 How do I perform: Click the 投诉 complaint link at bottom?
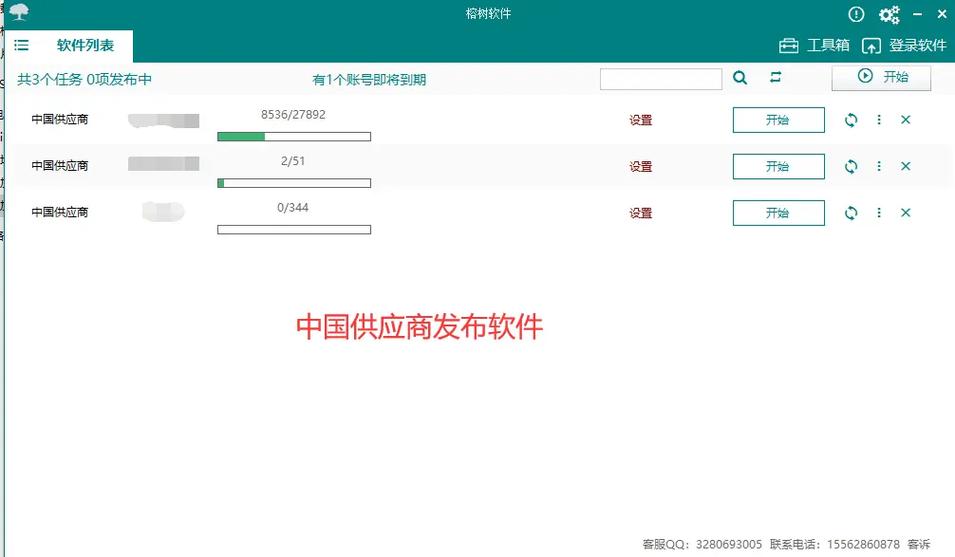[919, 544]
